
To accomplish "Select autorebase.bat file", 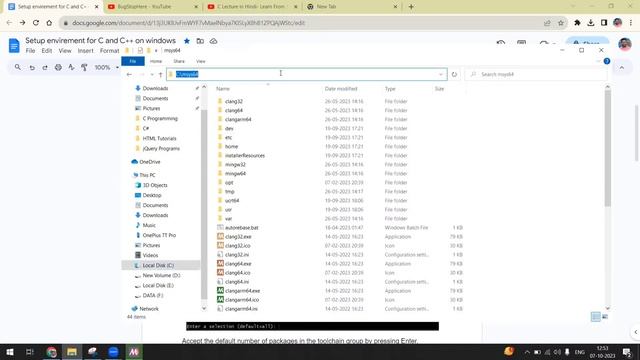I will pyautogui.click(x=241, y=228).
